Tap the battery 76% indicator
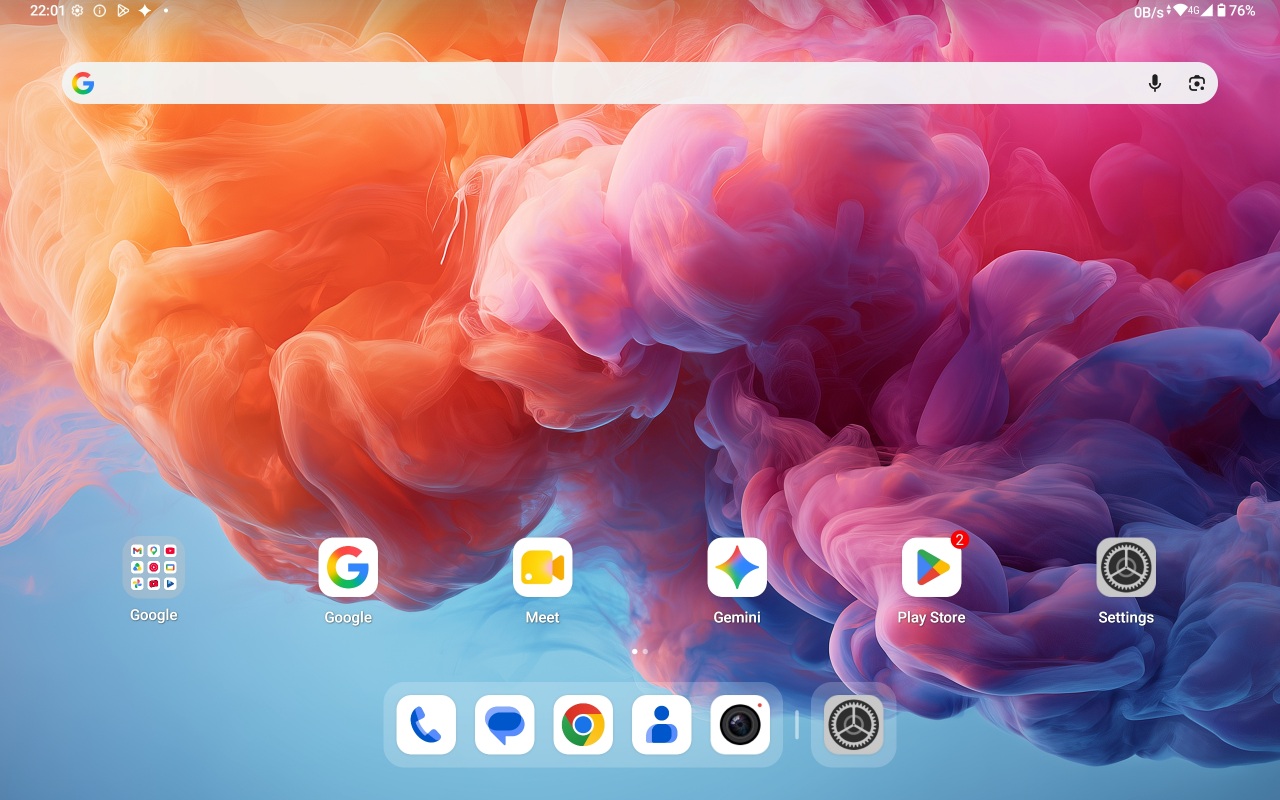The height and width of the screenshot is (800, 1280). pyautogui.click(x=1235, y=11)
